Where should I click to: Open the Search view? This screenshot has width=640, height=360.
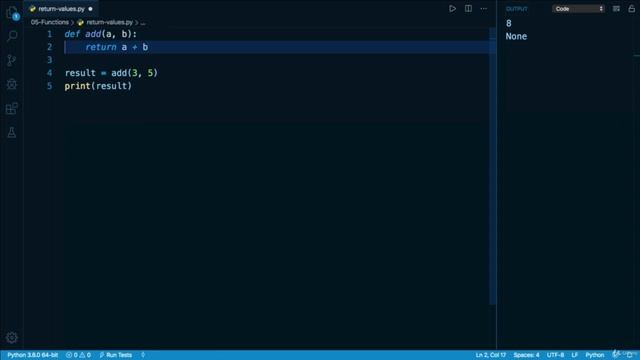click(x=12, y=36)
